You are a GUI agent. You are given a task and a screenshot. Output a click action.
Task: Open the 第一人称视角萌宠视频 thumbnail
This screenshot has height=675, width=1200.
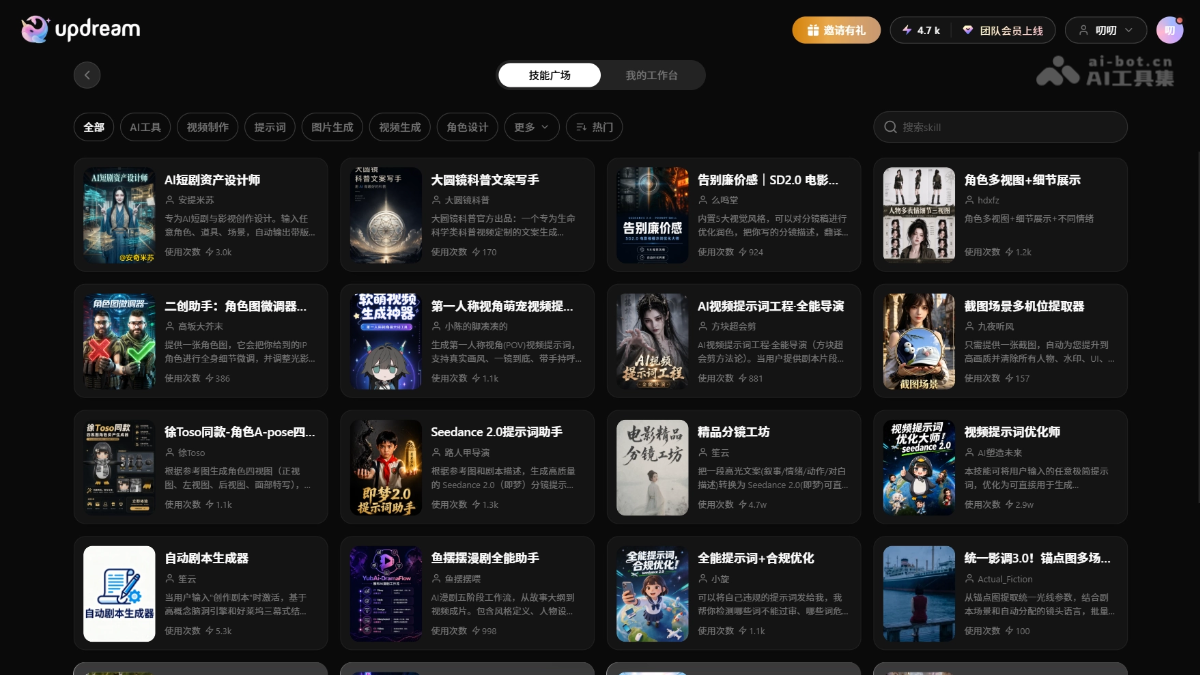point(386,341)
